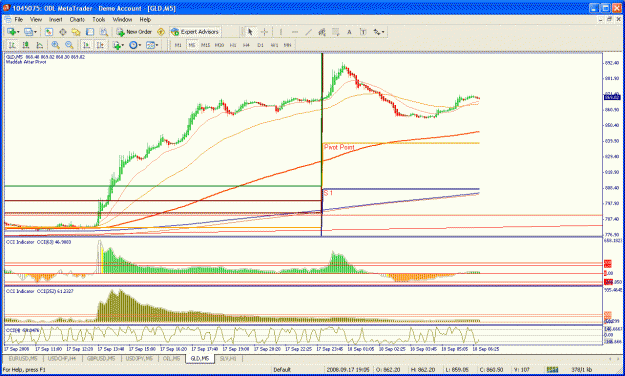Viewport: 625px width, 376px height.
Task: Open the Window menu
Action: click(122, 20)
